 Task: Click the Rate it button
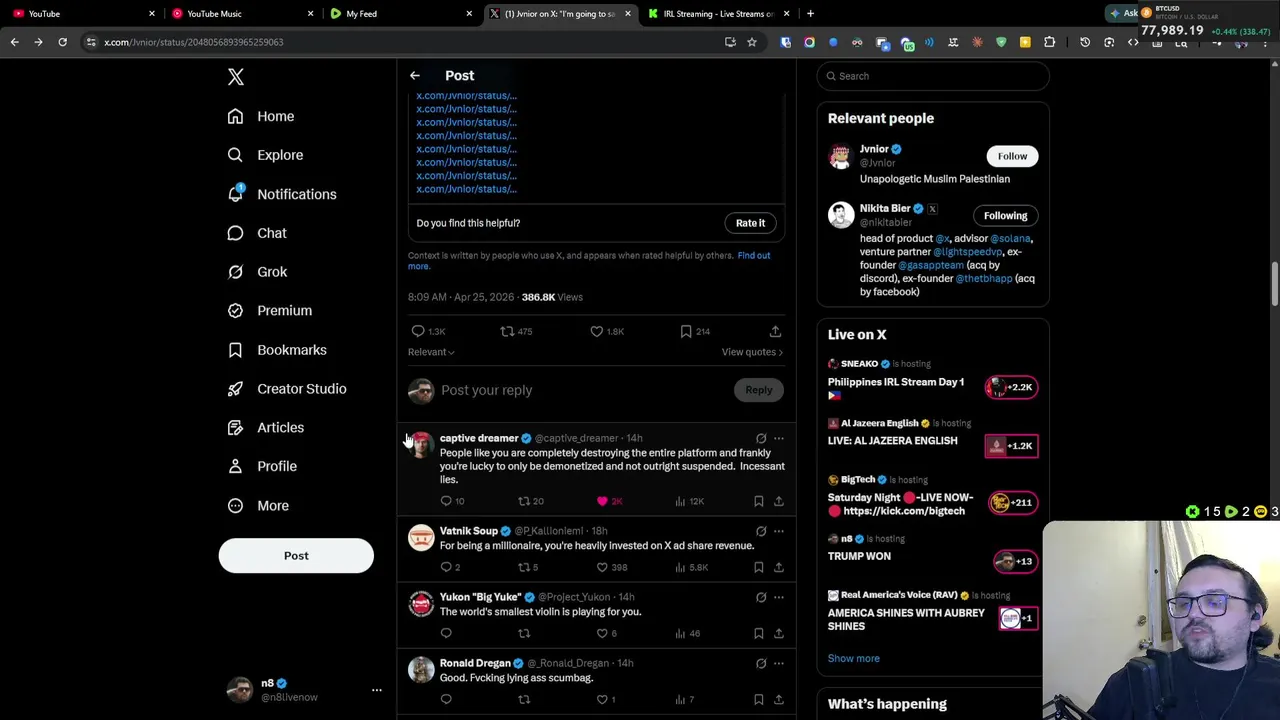point(750,223)
